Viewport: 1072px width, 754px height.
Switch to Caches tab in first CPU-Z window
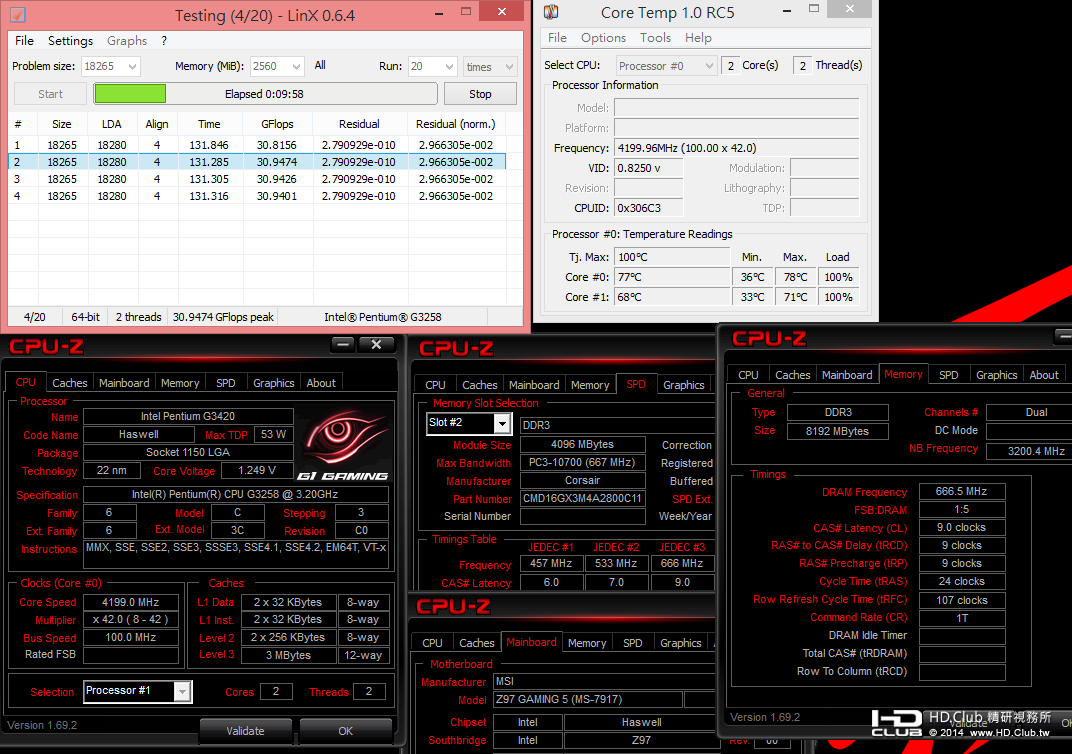tap(70, 383)
